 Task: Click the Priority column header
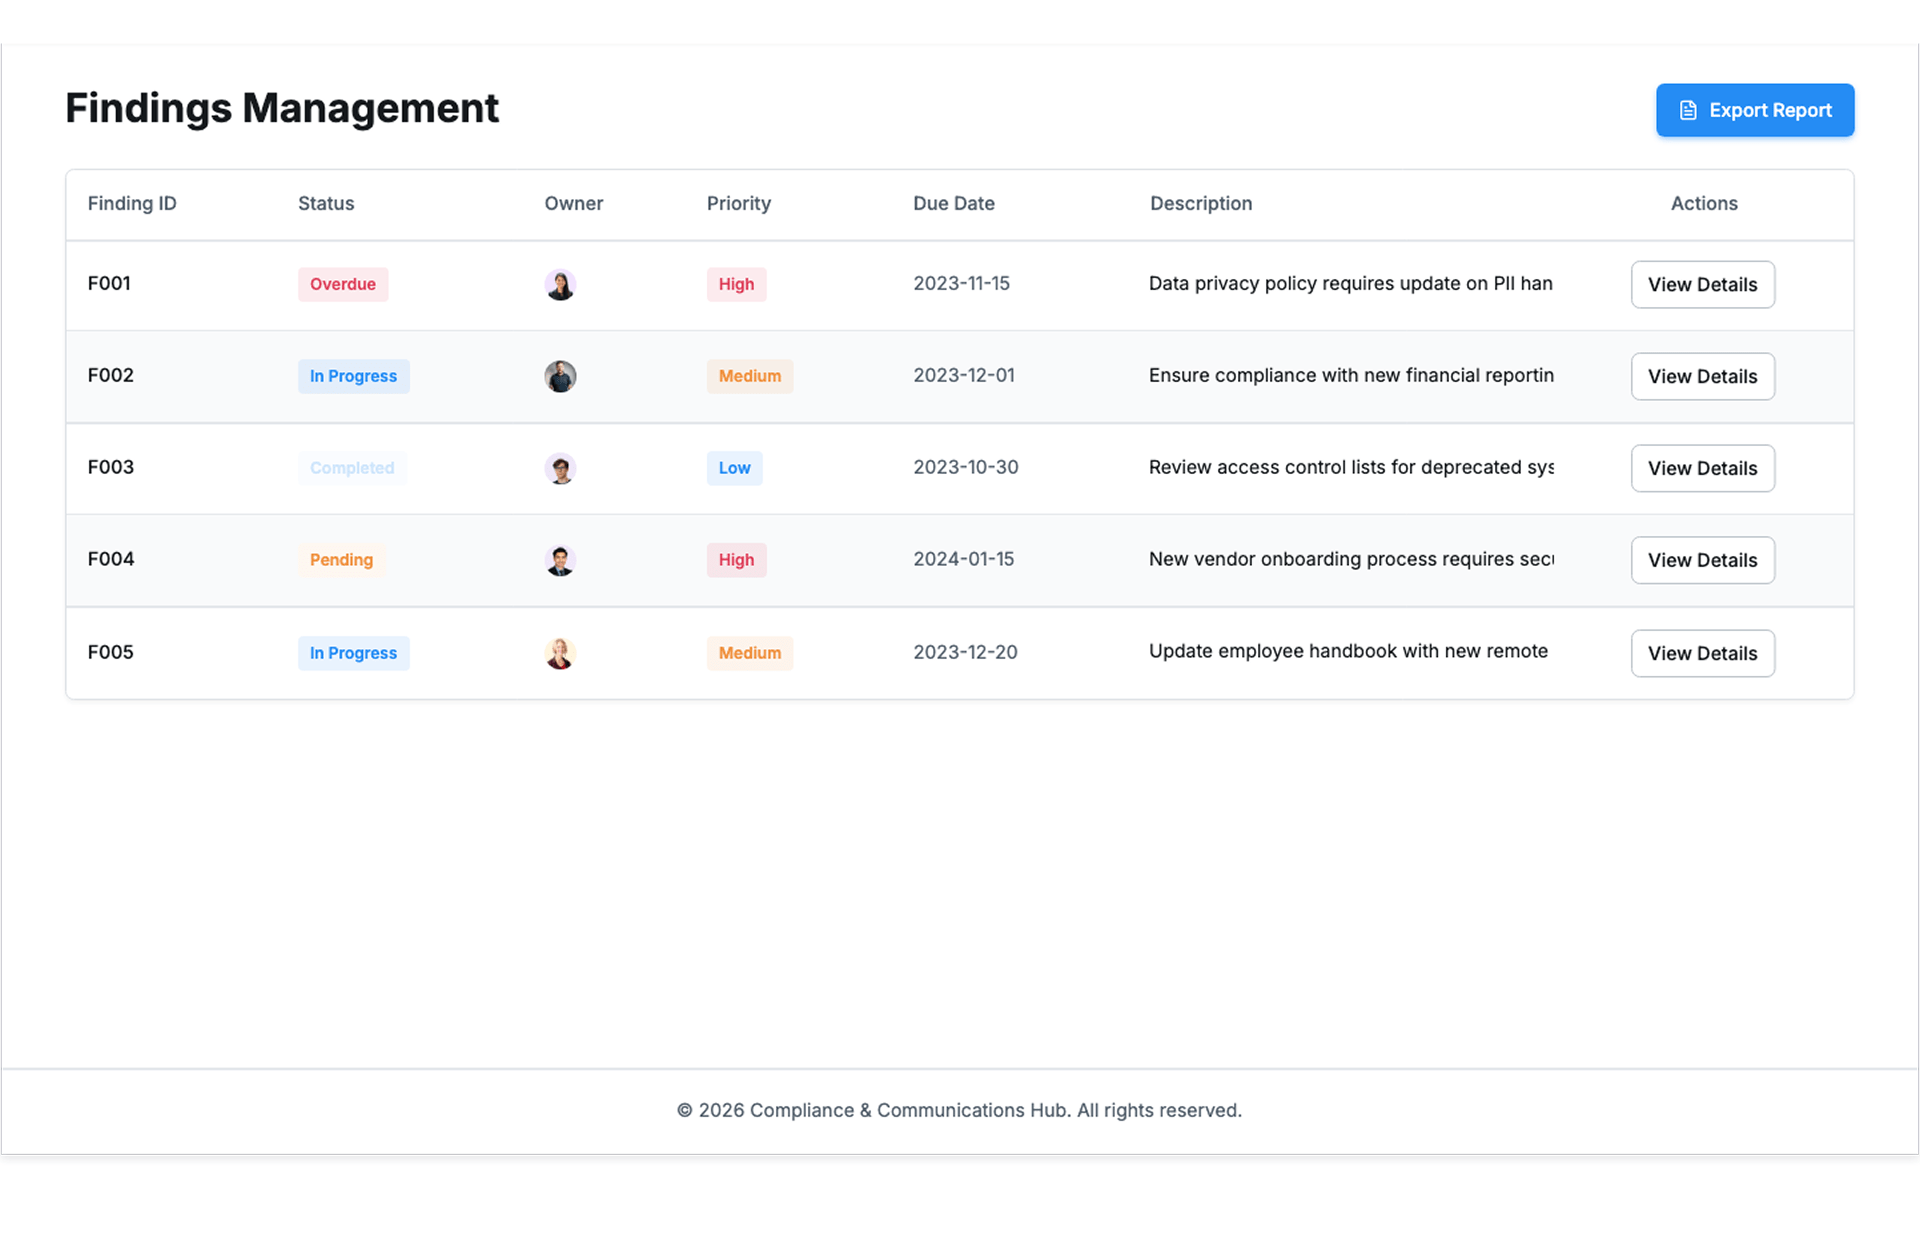point(738,204)
